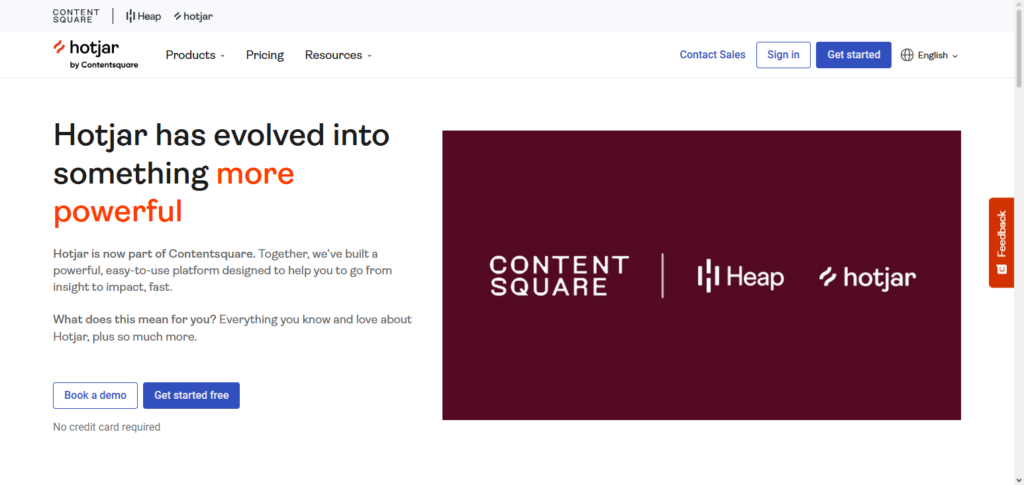The height and width of the screenshot is (485, 1024).
Task: Click Get started in the header
Action: (853, 55)
